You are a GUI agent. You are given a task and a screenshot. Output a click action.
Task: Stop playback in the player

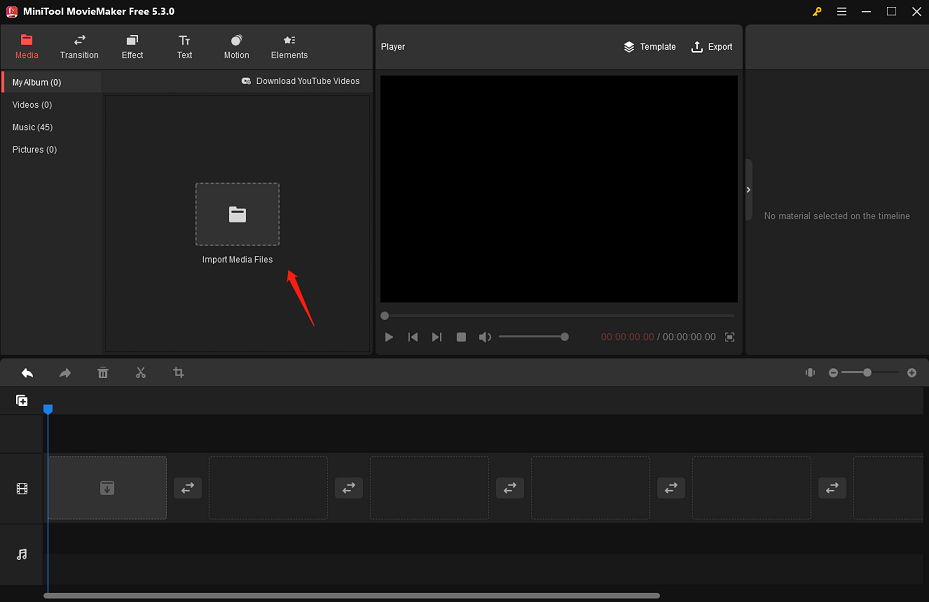(461, 337)
